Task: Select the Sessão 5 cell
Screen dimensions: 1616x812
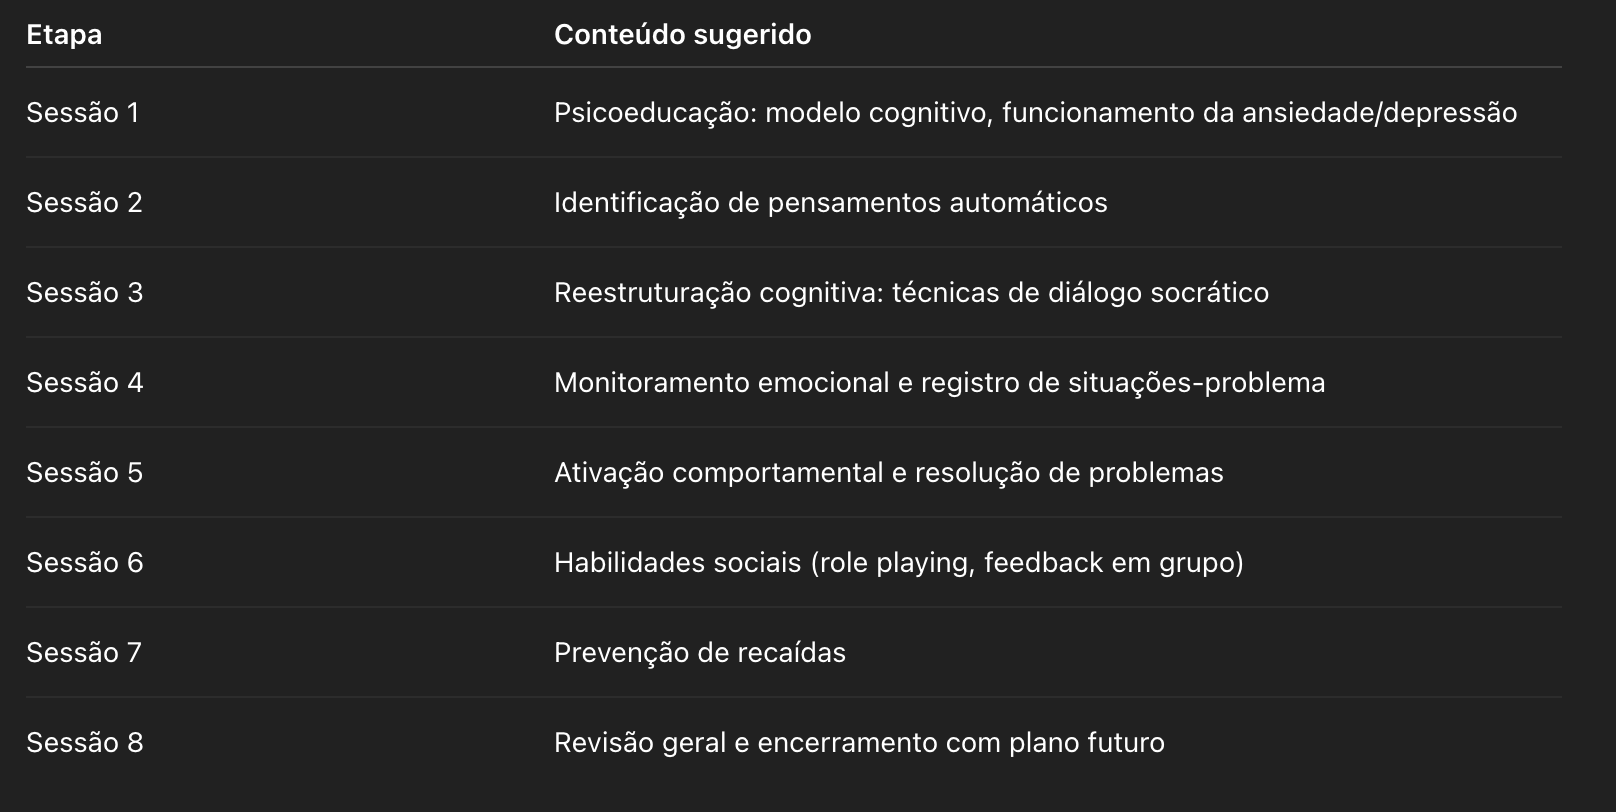Action: (85, 473)
